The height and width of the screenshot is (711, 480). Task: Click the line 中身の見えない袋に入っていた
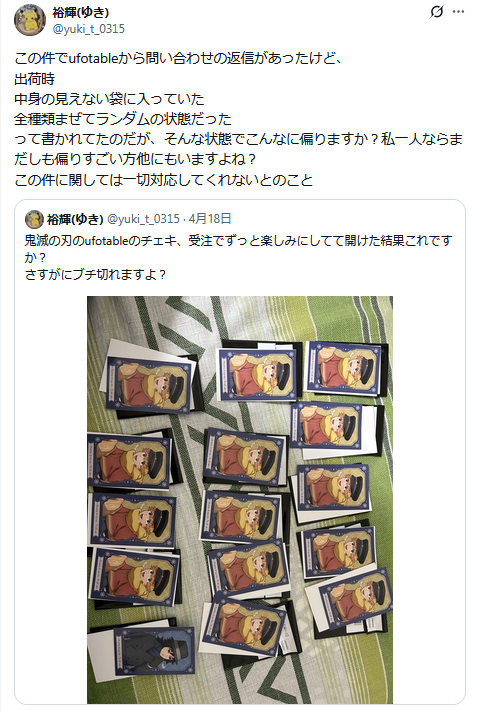[x=109, y=99]
